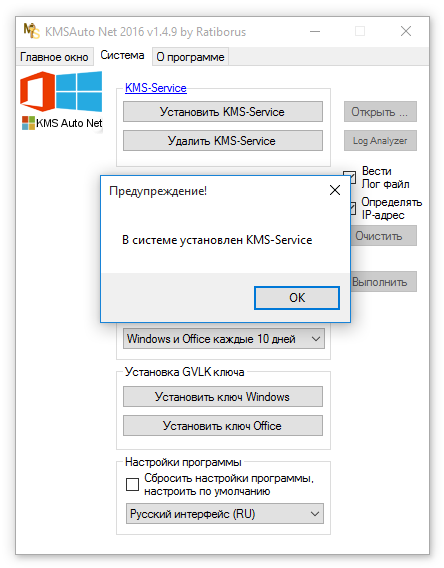Expand the Русский интерфейс (RU) language dropdown

click(x=225, y=514)
